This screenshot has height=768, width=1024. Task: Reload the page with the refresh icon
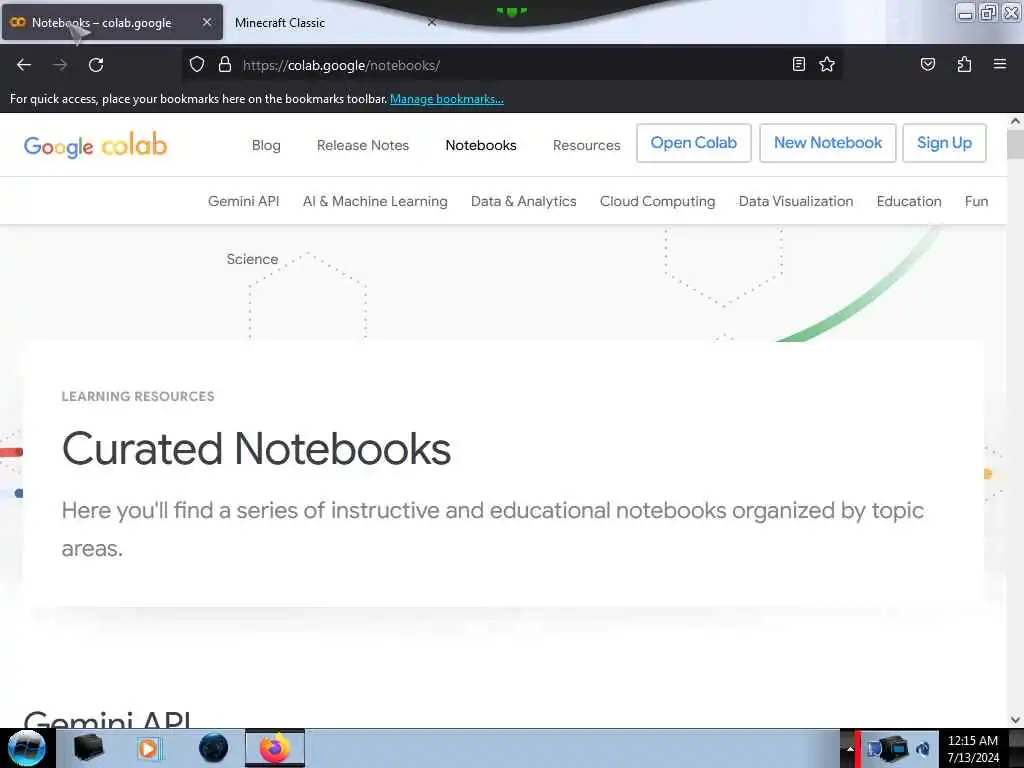(x=96, y=65)
